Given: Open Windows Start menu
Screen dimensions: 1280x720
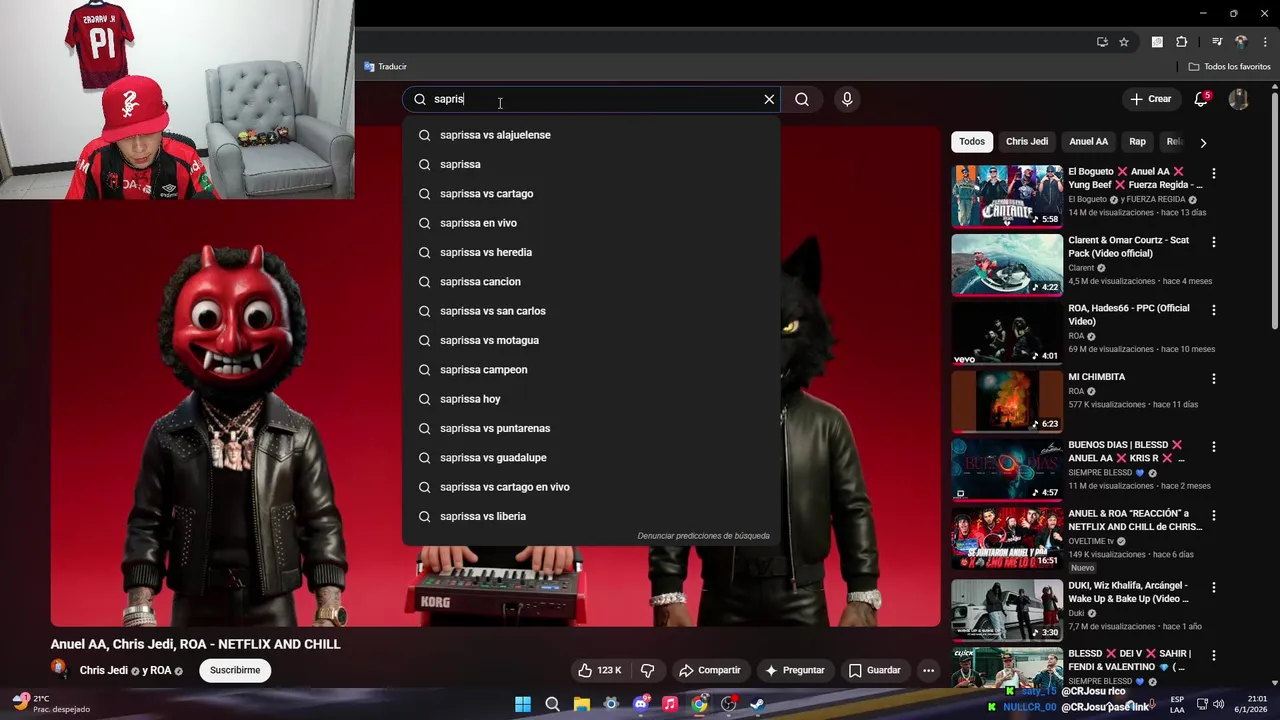Looking at the screenshot, I should (523, 704).
